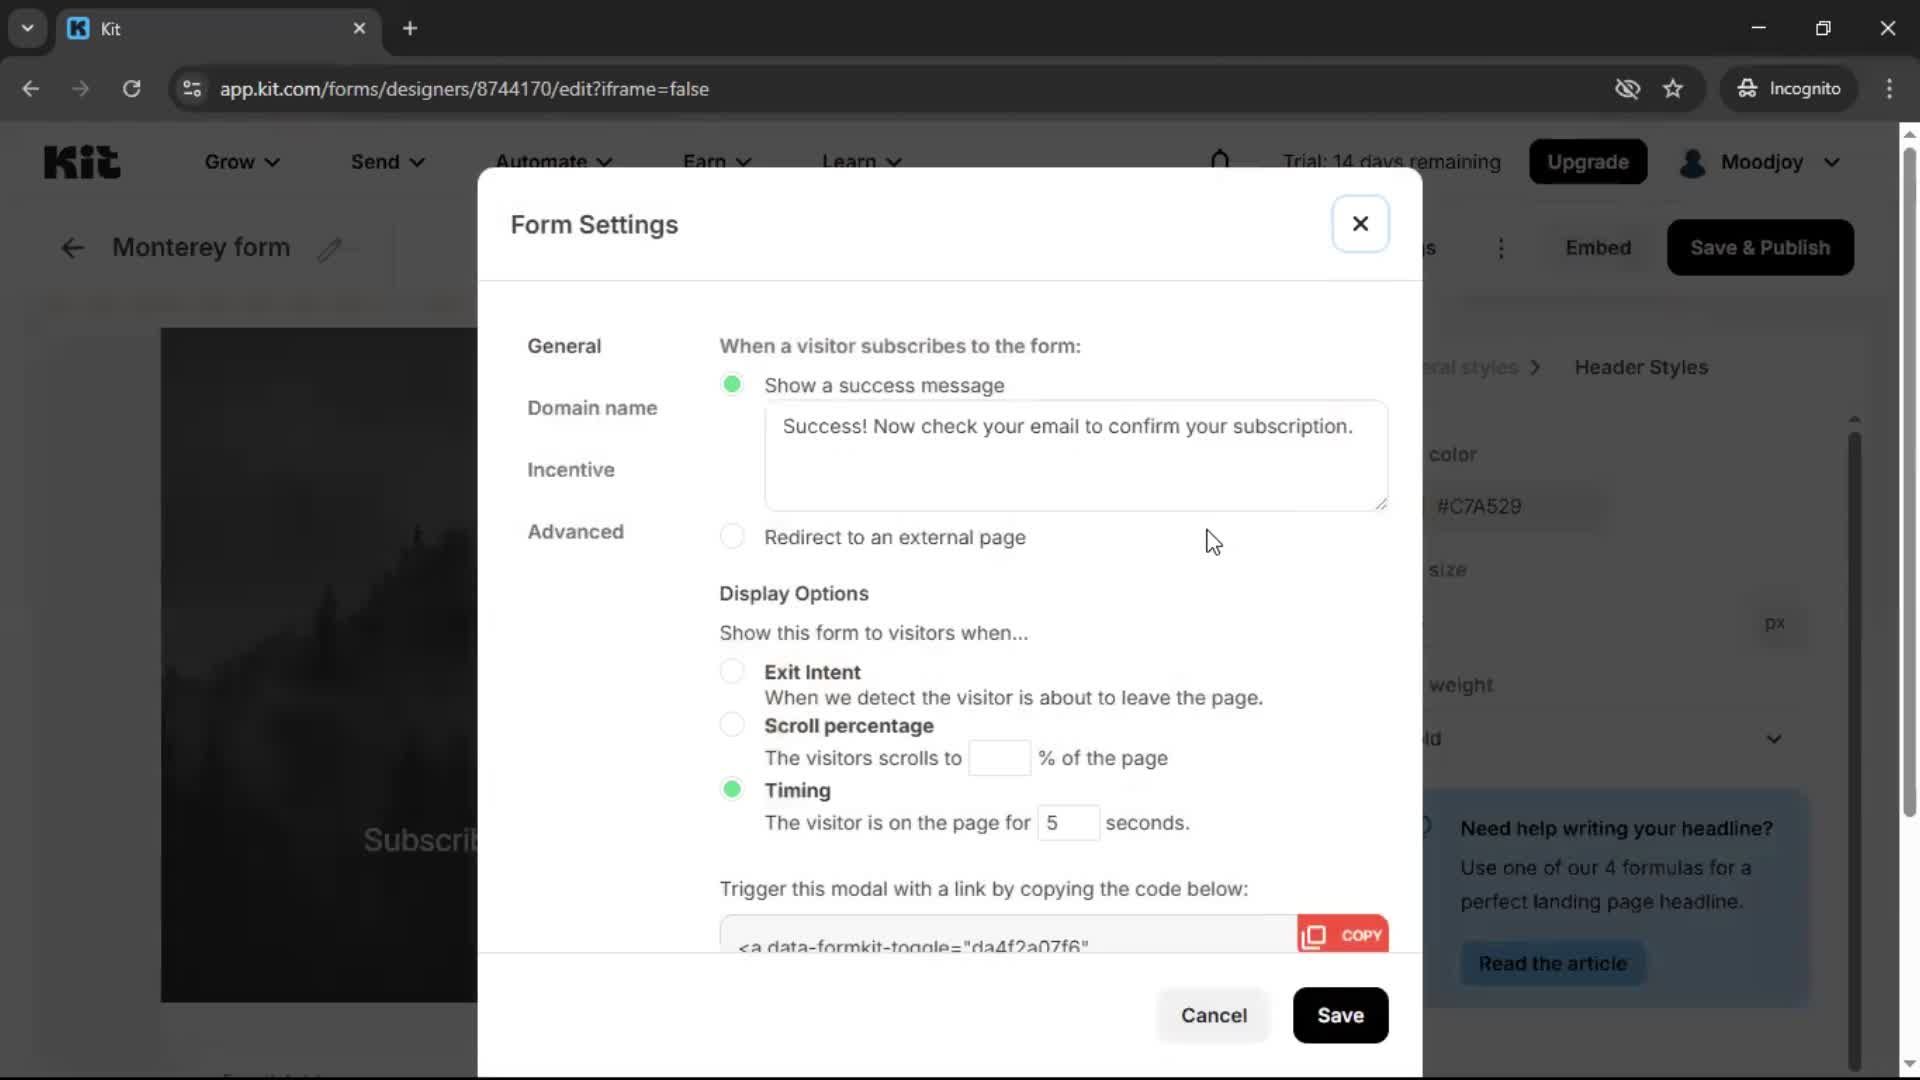Click the Read the article button
This screenshot has width=1920, height=1080.
(x=1553, y=963)
